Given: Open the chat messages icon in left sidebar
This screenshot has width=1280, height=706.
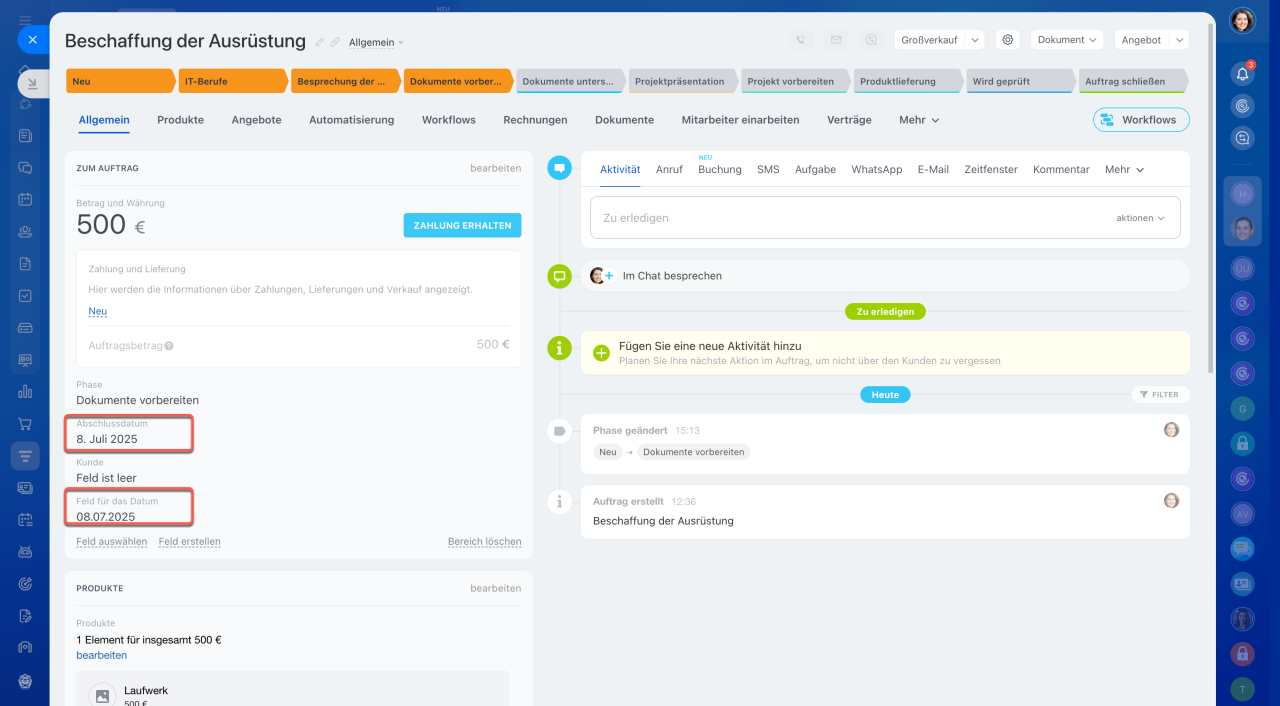Looking at the screenshot, I should coord(25,167).
